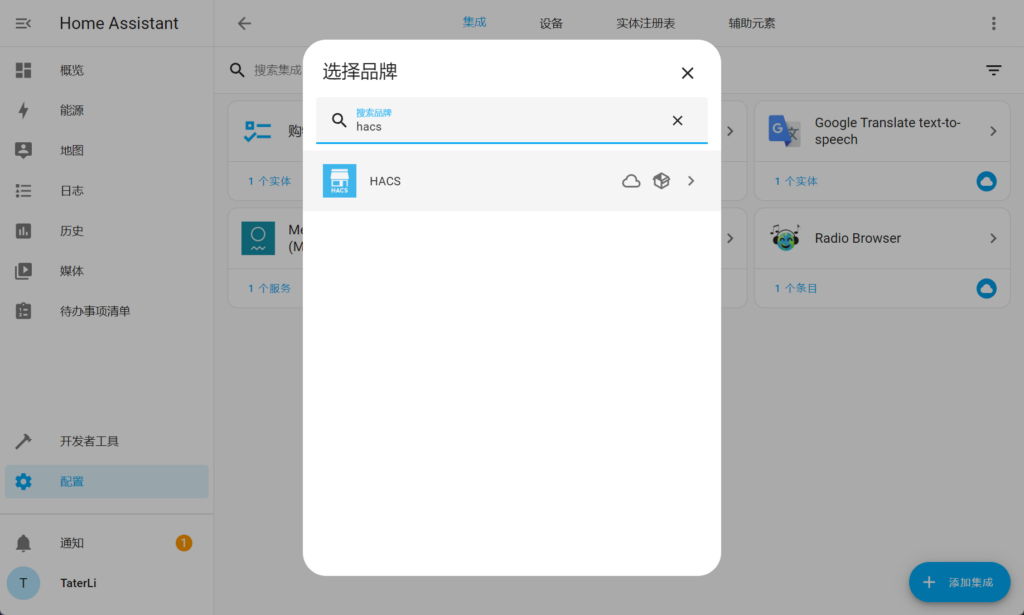
Task: Open the 能源 energy lightning icon
Action: click(x=24, y=110)
